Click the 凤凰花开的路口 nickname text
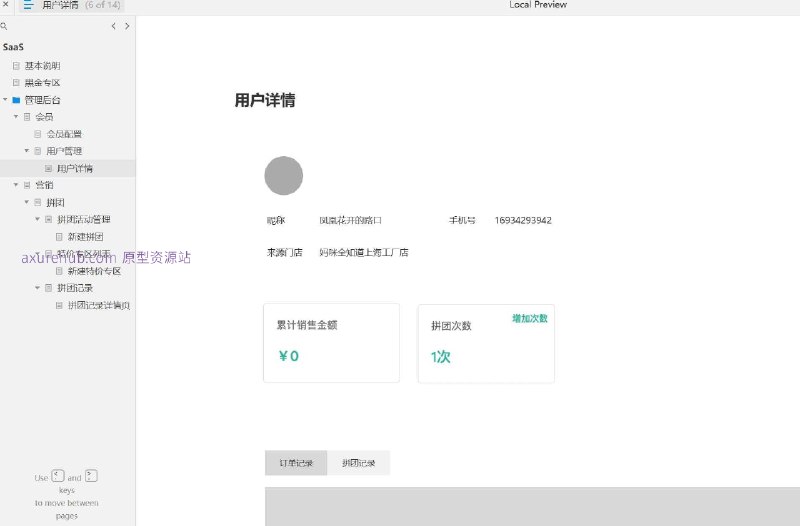The width and height of the screenshot is (800, 526). [x=351, y=220]
